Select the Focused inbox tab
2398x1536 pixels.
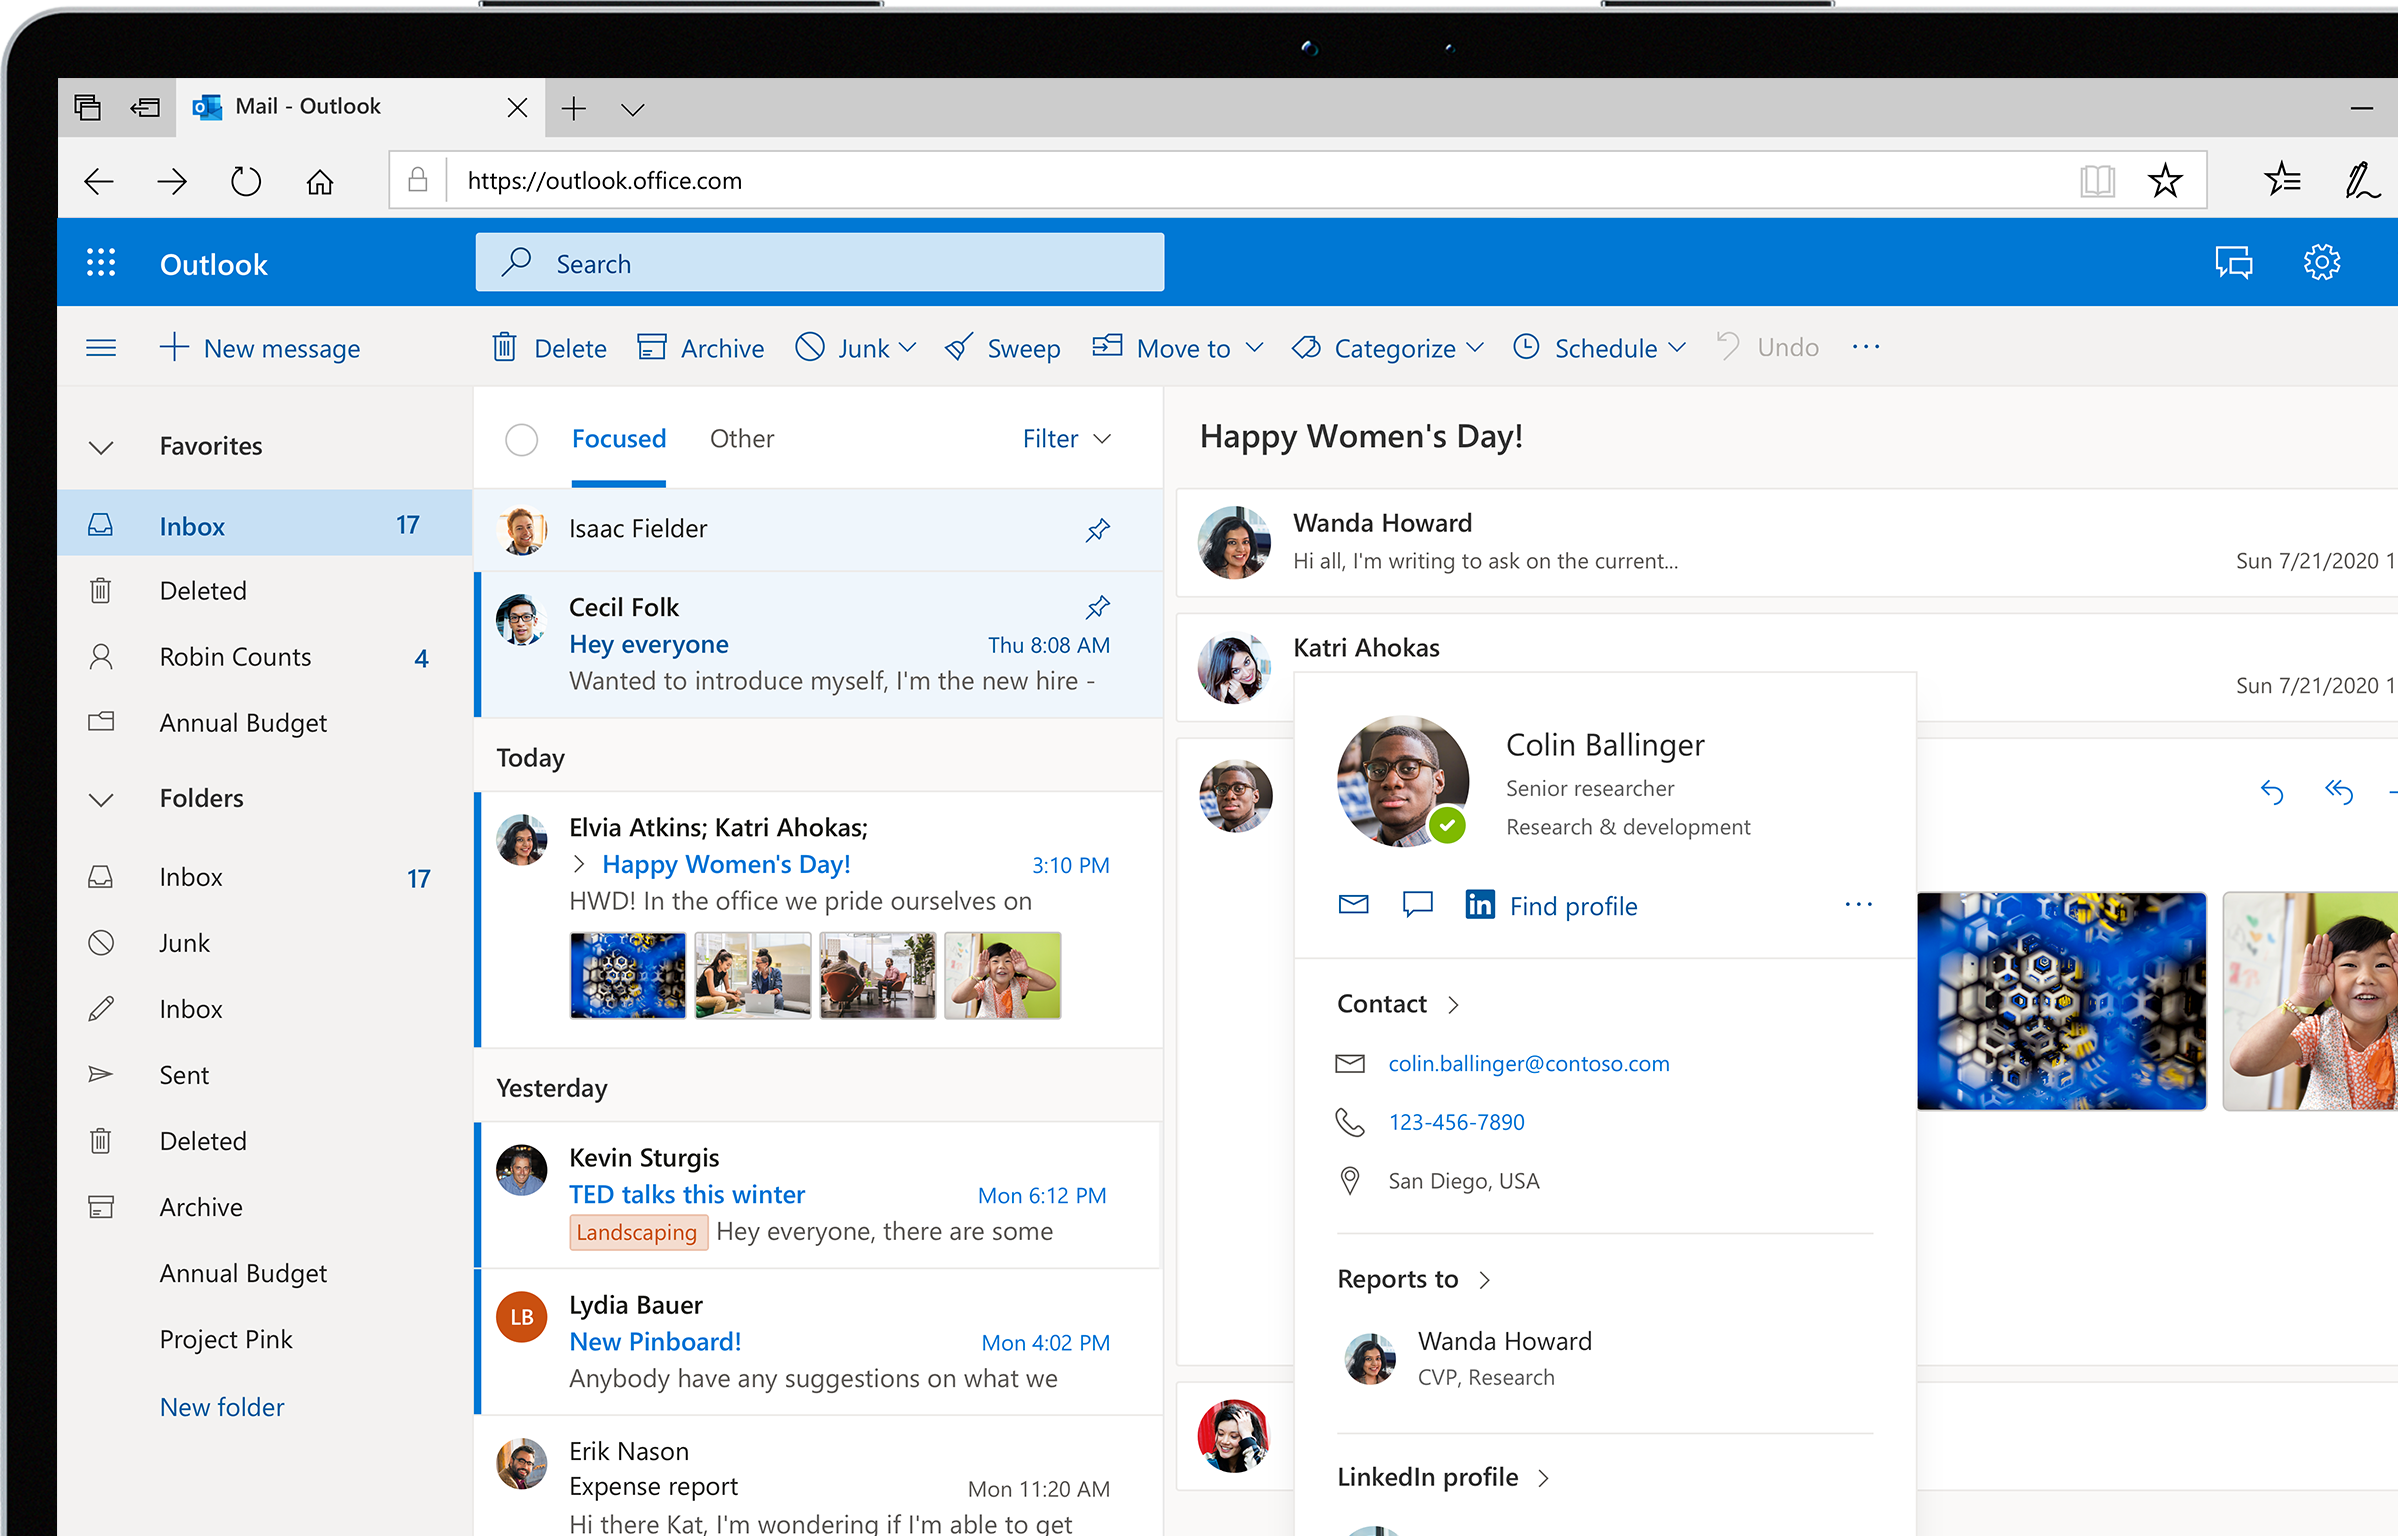pyautogui.click(x=617, y=437)
